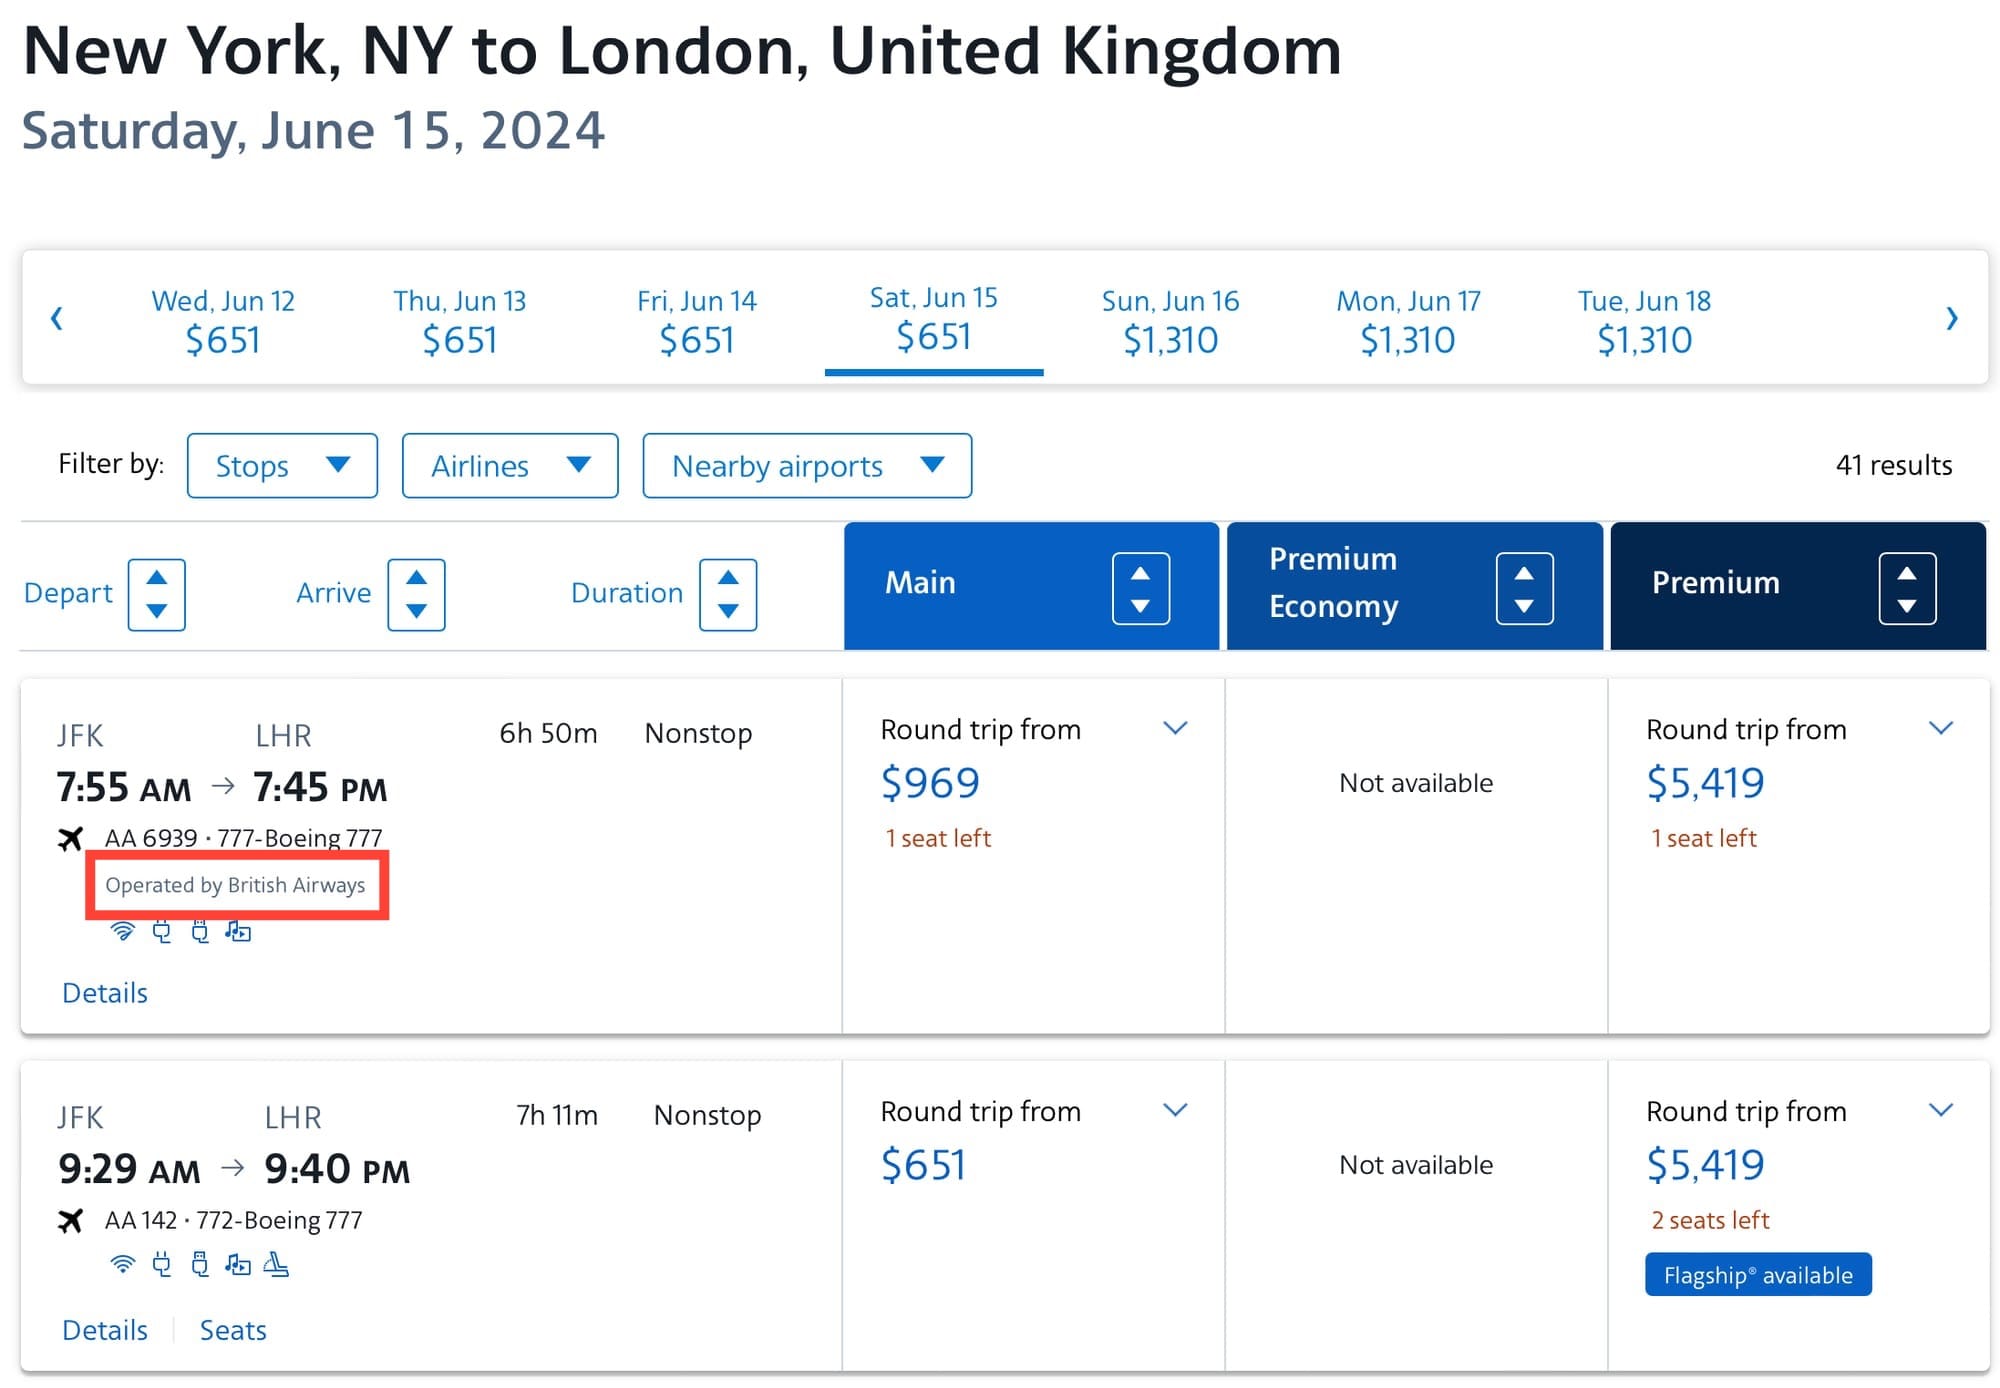This screenshot has width=2000, height=1388.
Task: Click entertainment icon on AA 6939 flight
Action: 238,932
